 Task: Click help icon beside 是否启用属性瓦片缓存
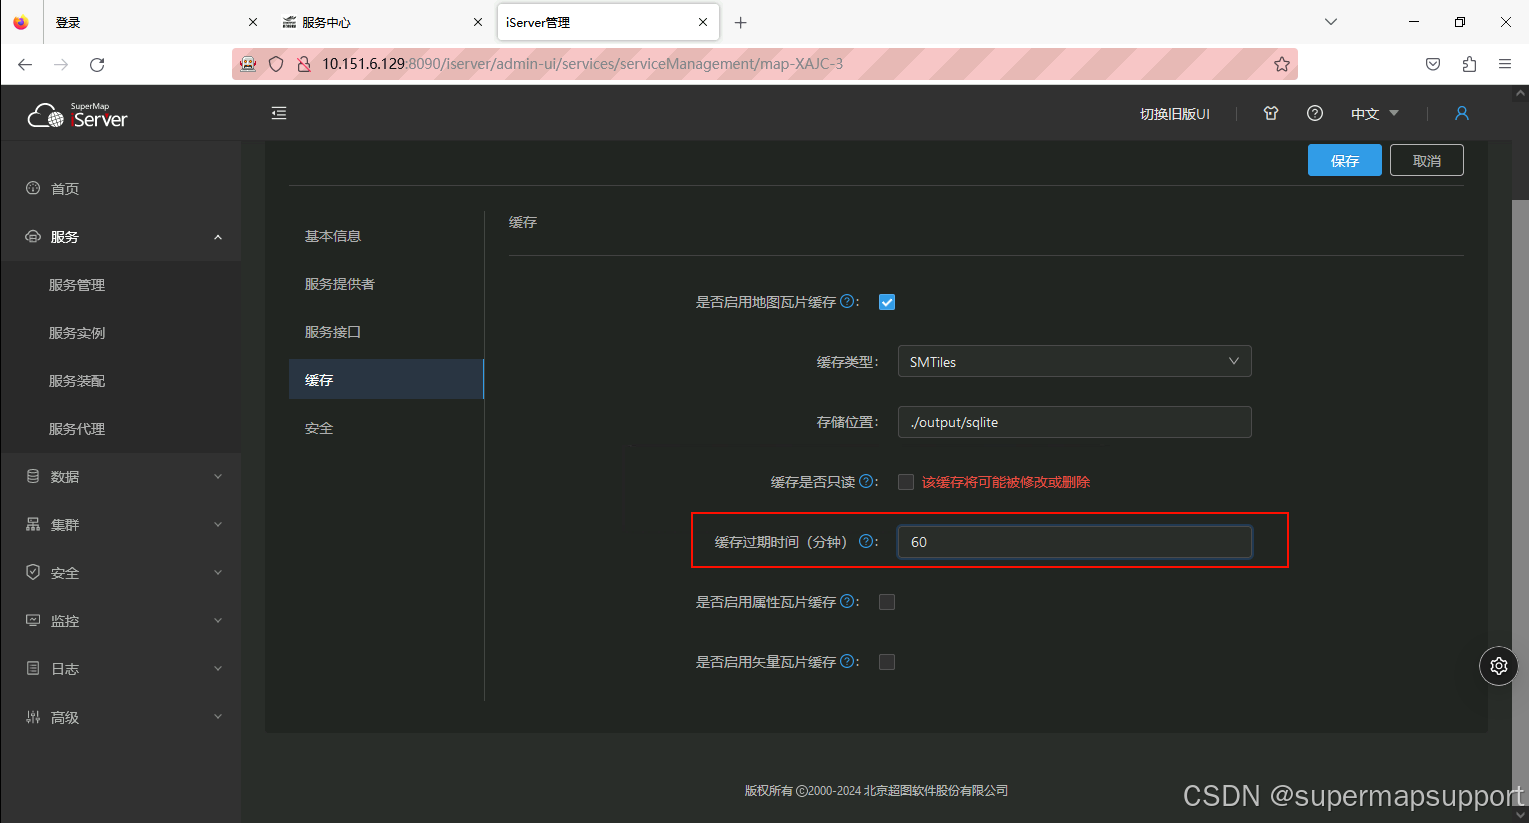(x=847, y=601)
